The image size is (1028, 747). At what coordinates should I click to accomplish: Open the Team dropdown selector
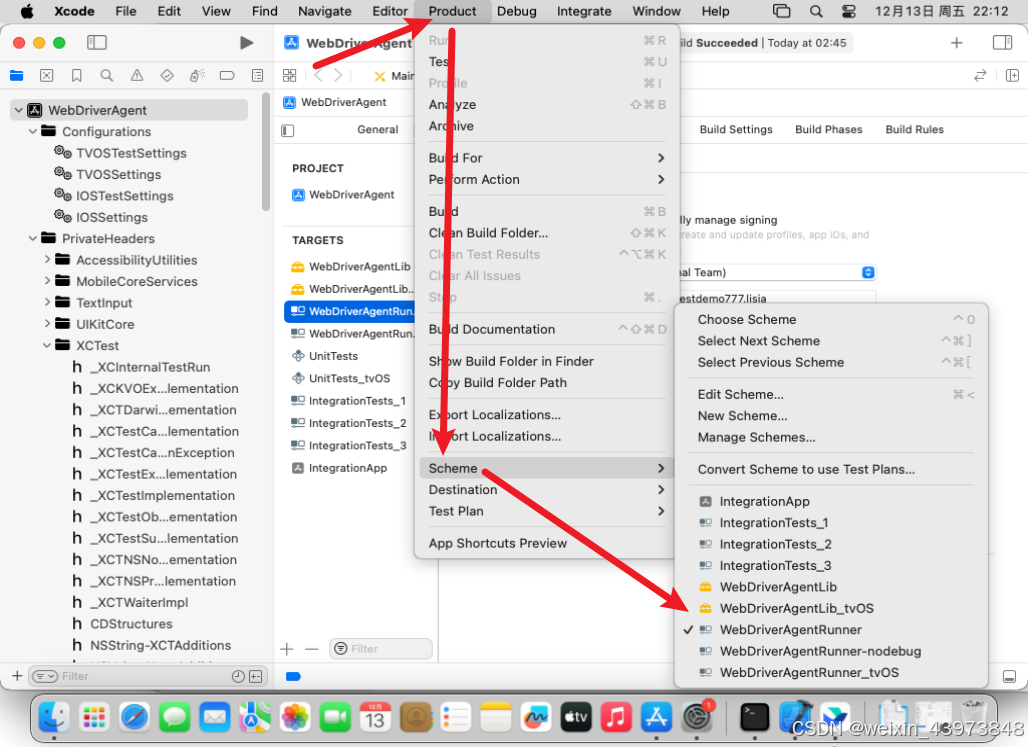point(868,272)
